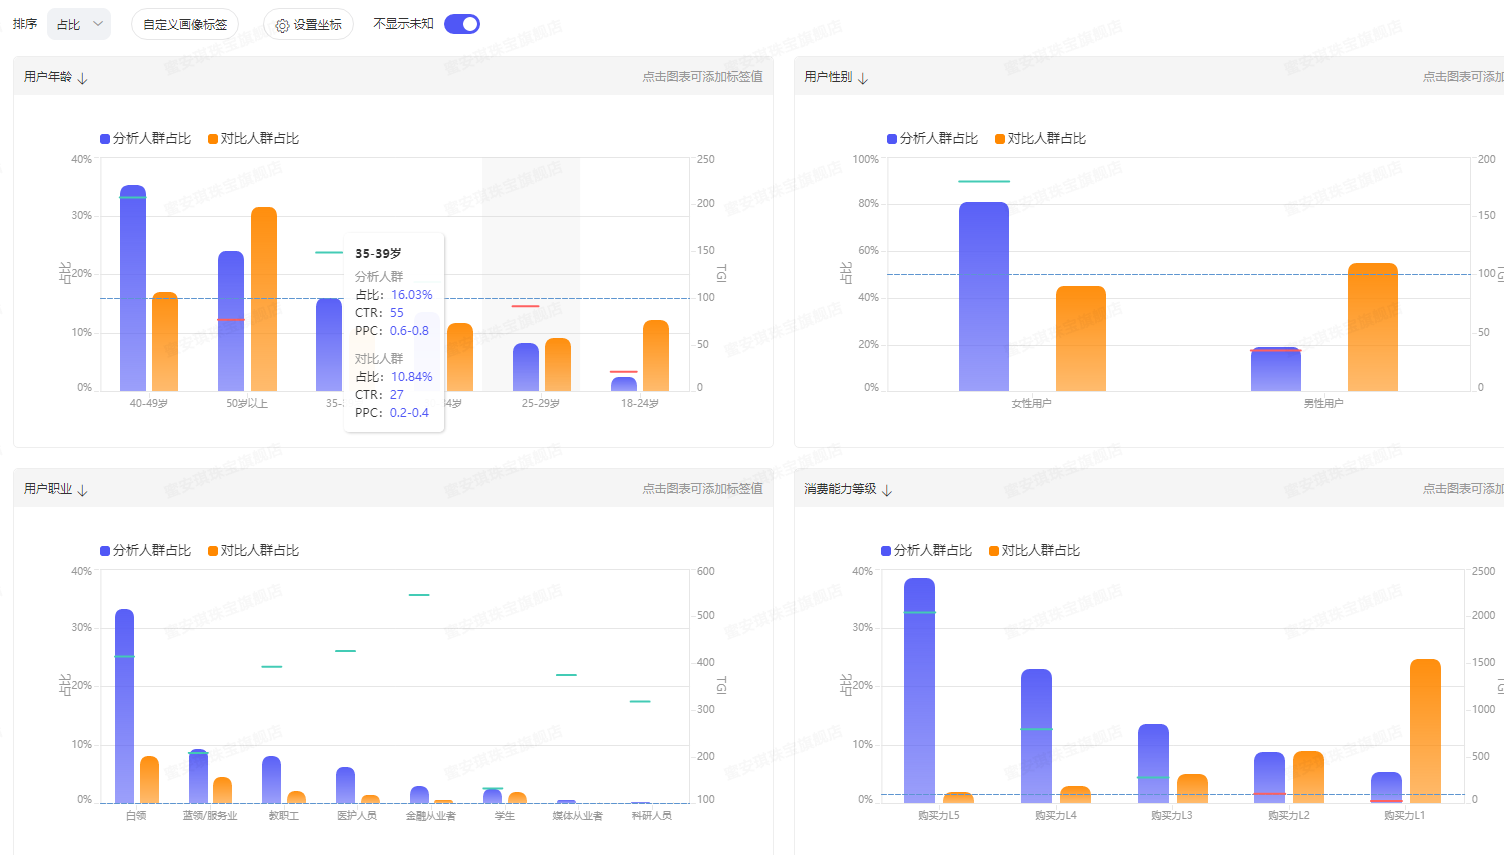Click sort arrow next to 用户性别
The image size is (1504, 855).
tap(863, 78)
